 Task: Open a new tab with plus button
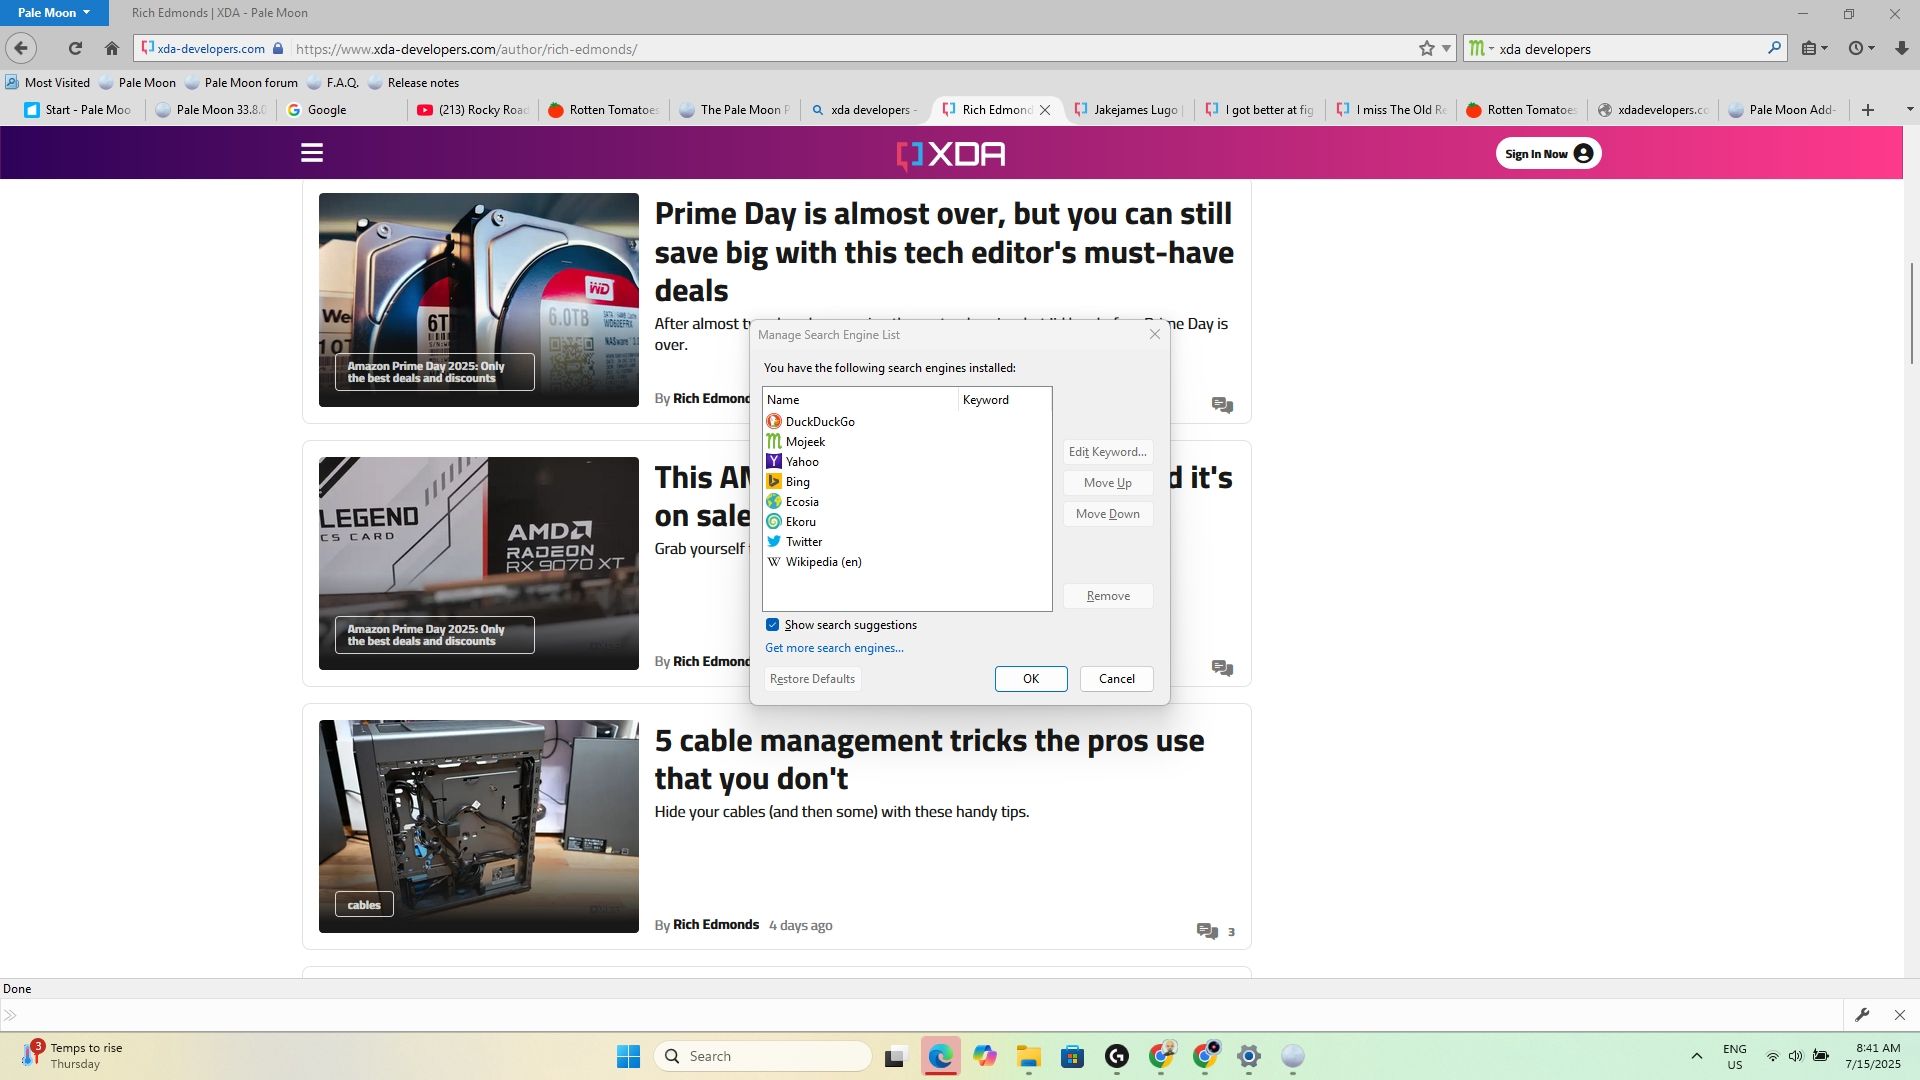click(x=1867, y=110)
